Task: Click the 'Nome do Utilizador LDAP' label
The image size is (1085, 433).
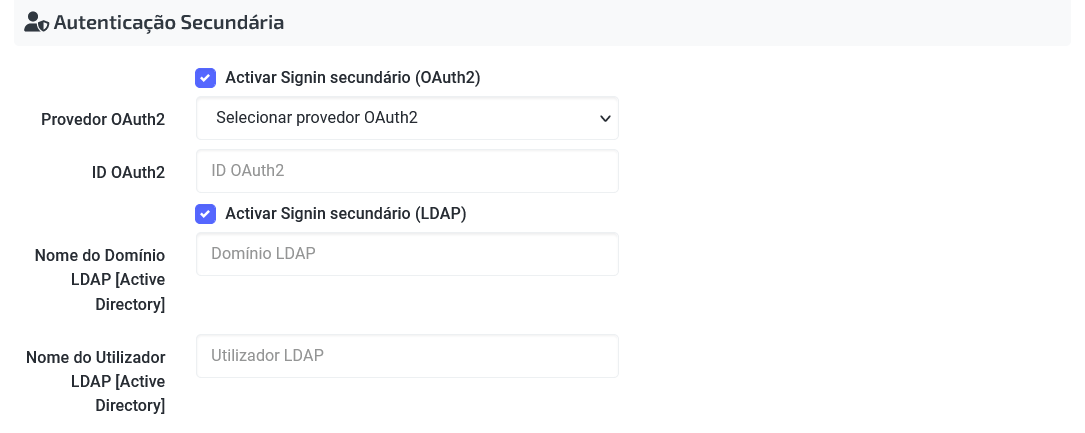Action: pos(95,369)
